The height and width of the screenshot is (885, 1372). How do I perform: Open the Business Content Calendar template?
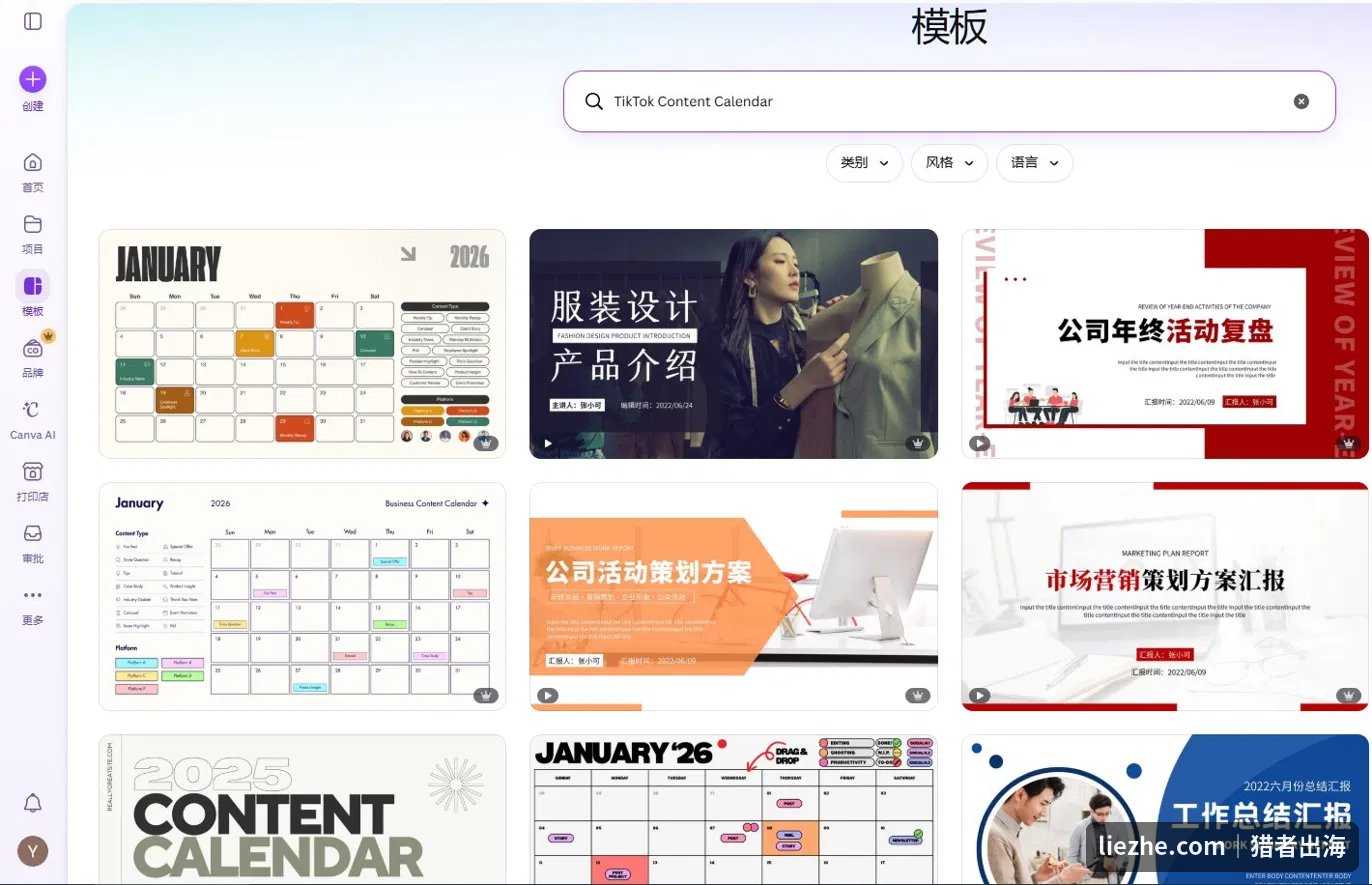(x=302, y=597)
